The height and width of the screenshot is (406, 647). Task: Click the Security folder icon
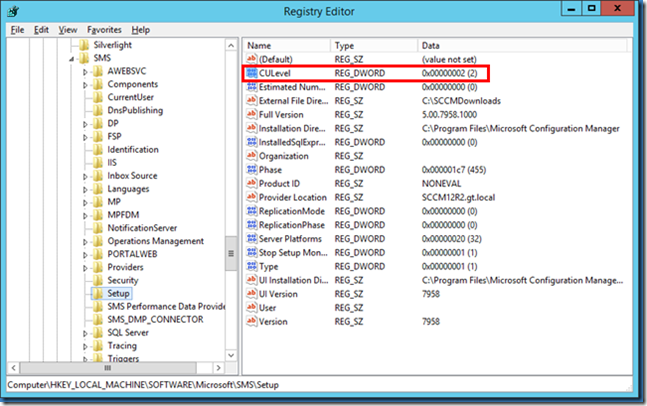tap(98, 280)
